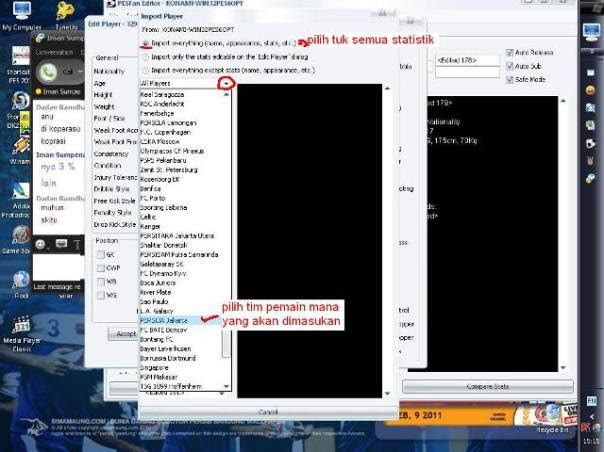The image size is (604, 452).
Task: Toggle Auto Release checkbox
Action: [x=510, y=52]
